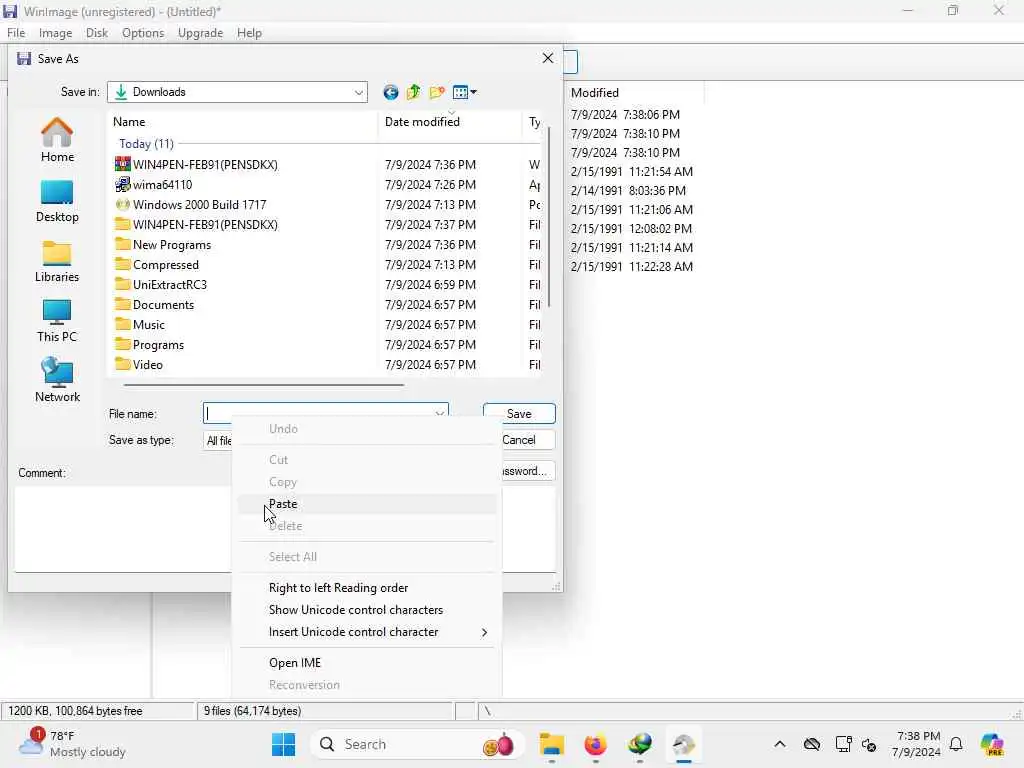Sort files by the Name column header
This screenshot has height=768, width=1024.
pyautogui.click(x=242, y=122)
